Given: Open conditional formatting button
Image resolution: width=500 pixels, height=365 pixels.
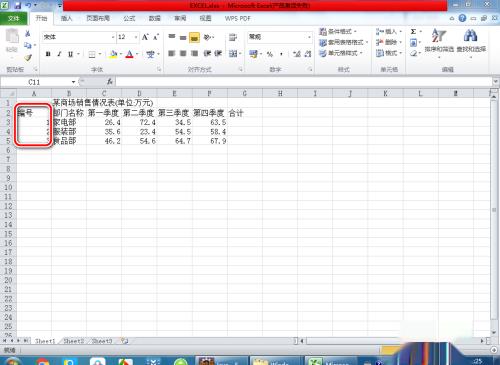Looking at the screenshot, I should click(338, 32).
